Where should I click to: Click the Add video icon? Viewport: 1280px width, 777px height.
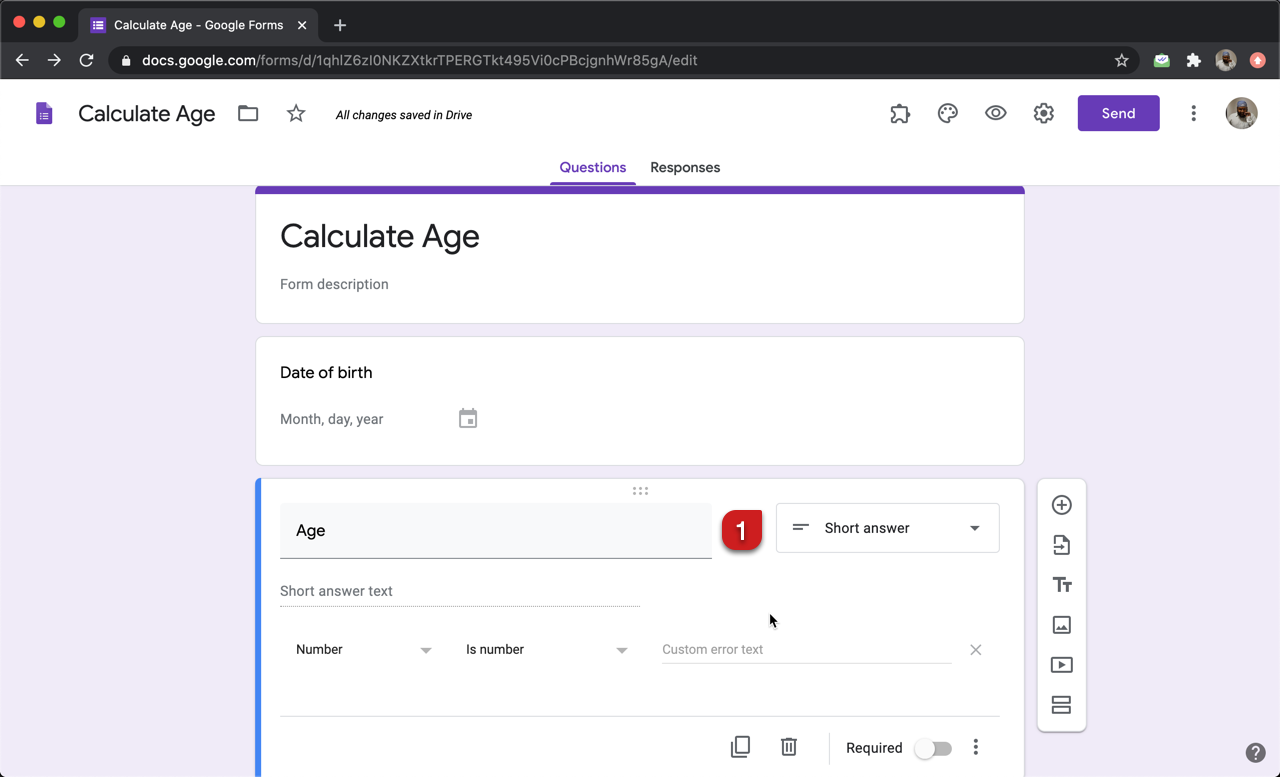coord(1061,665)
